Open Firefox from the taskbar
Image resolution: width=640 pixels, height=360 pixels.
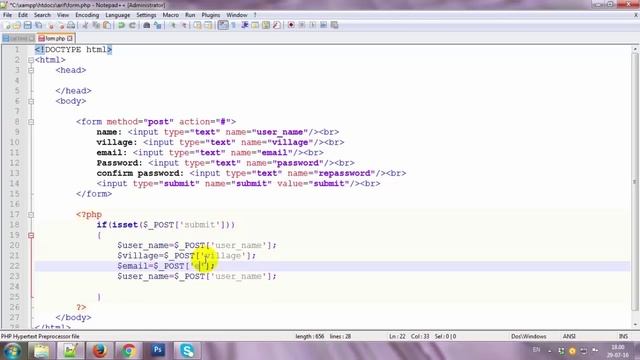click(x=99, y=351)
